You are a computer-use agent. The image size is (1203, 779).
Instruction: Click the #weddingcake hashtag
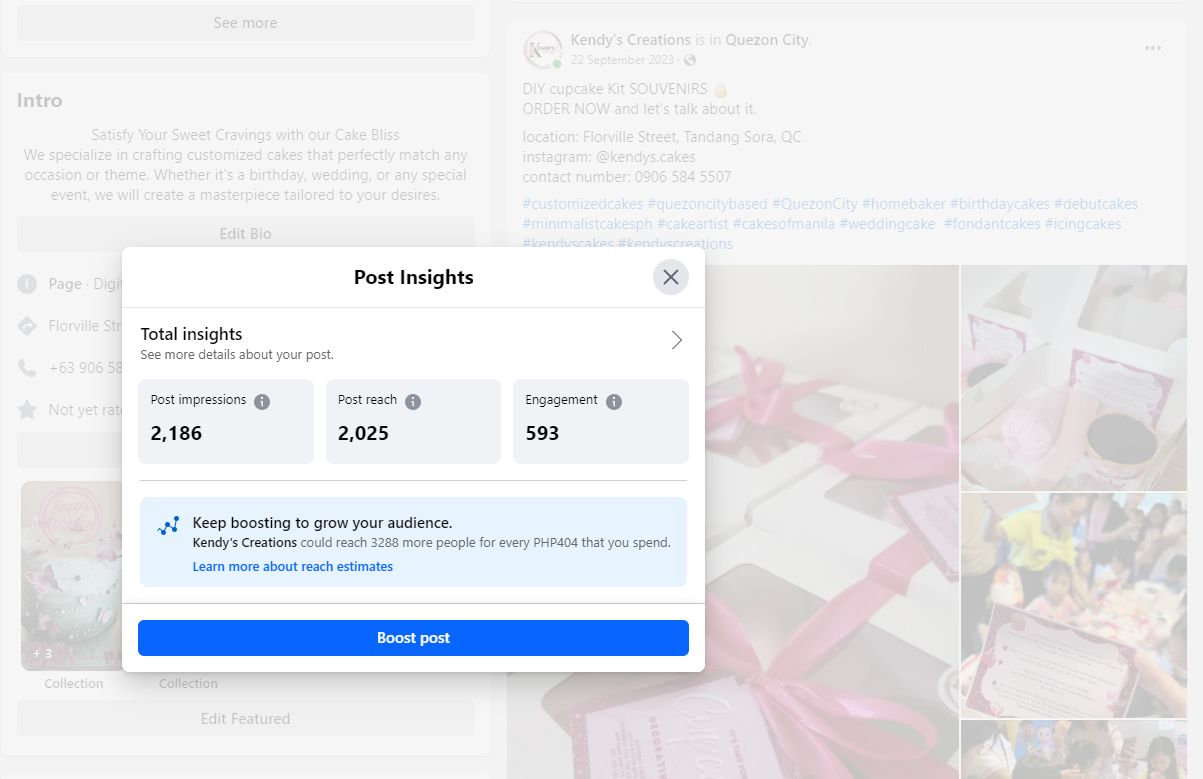(x=887, y=224)
